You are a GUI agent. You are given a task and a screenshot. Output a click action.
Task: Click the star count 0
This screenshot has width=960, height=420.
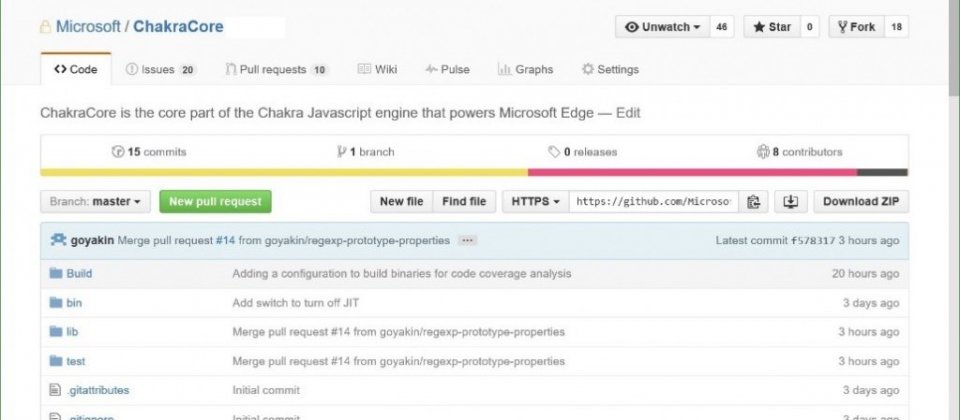[x=809, y=27]
